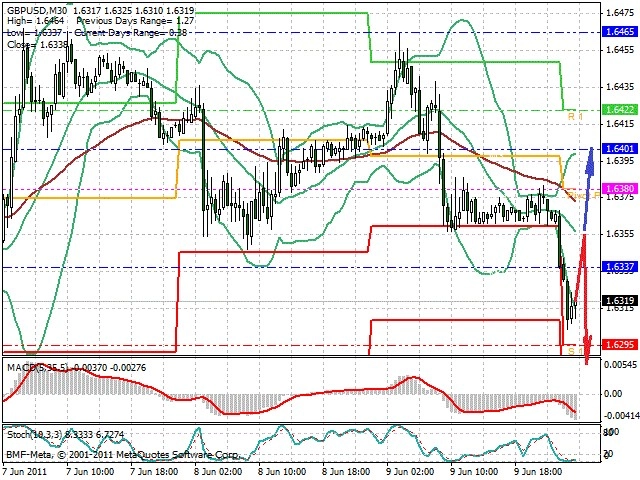Select the 9 Jun 02:00 time axis marker

[x=411, y=471]
